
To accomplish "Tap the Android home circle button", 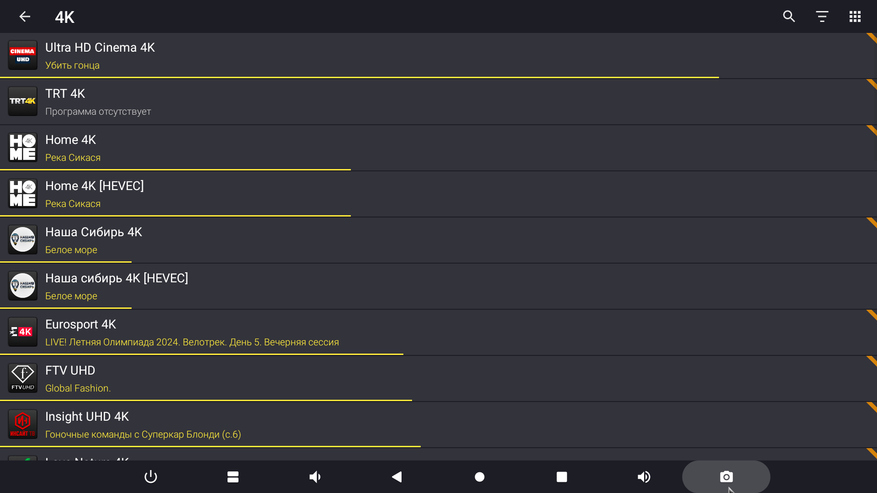I will coord(479,477).
